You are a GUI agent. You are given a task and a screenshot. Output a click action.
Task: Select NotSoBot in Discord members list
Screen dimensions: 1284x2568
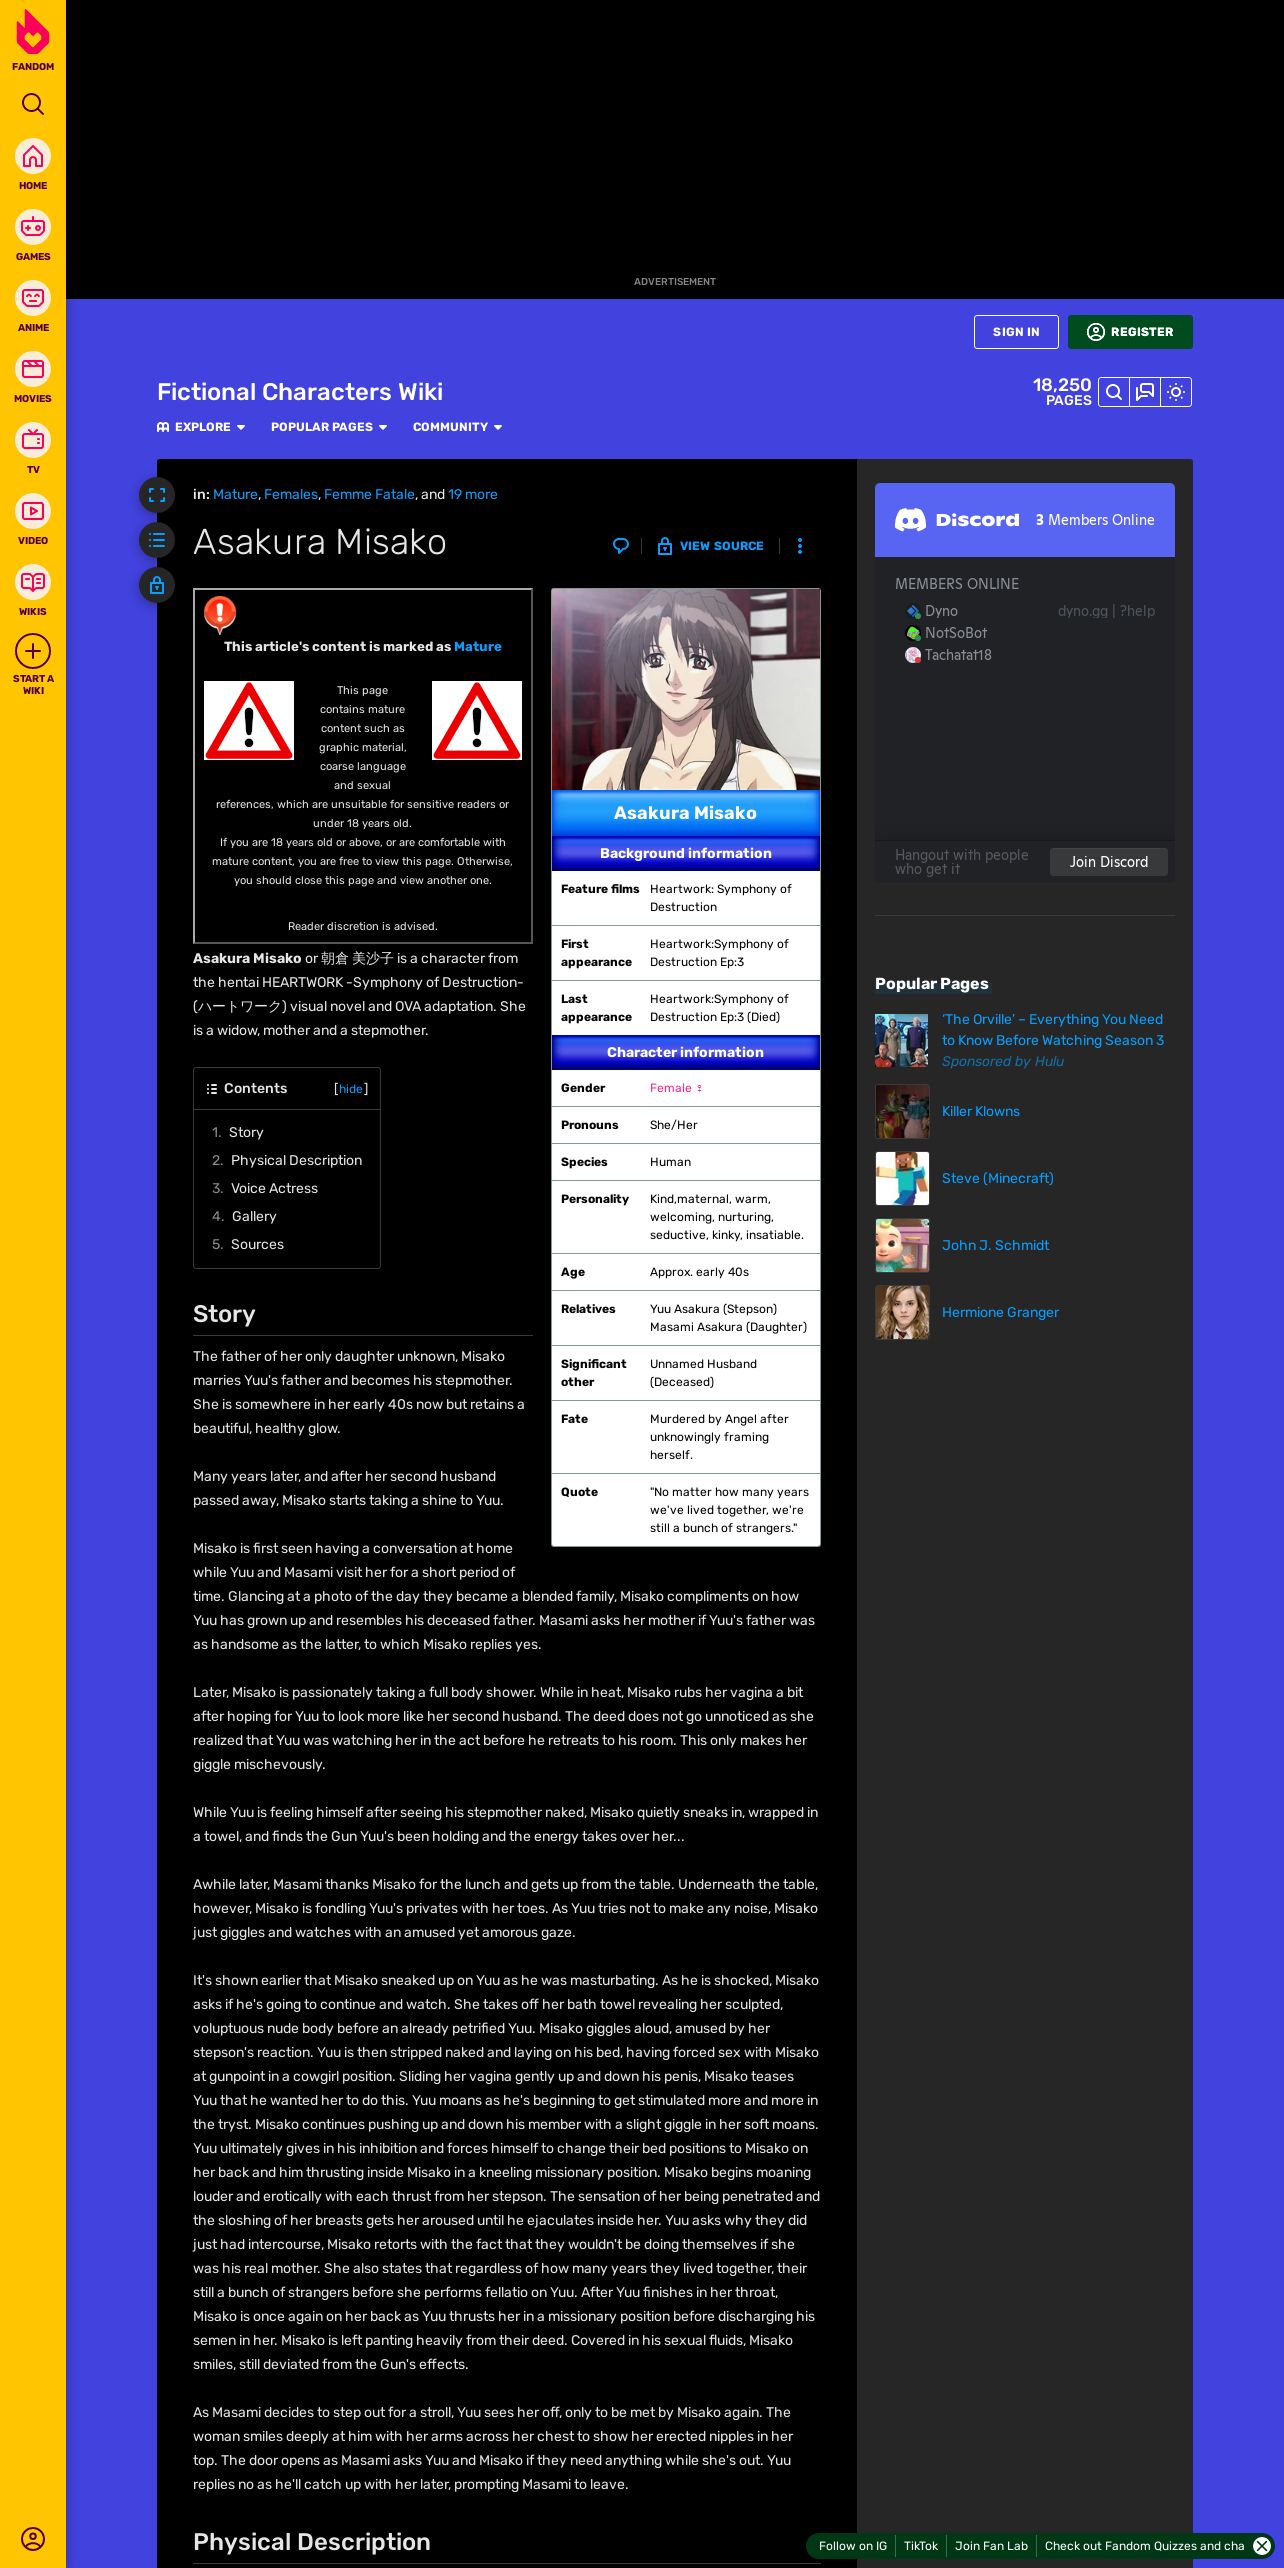[x=946, y=633]
